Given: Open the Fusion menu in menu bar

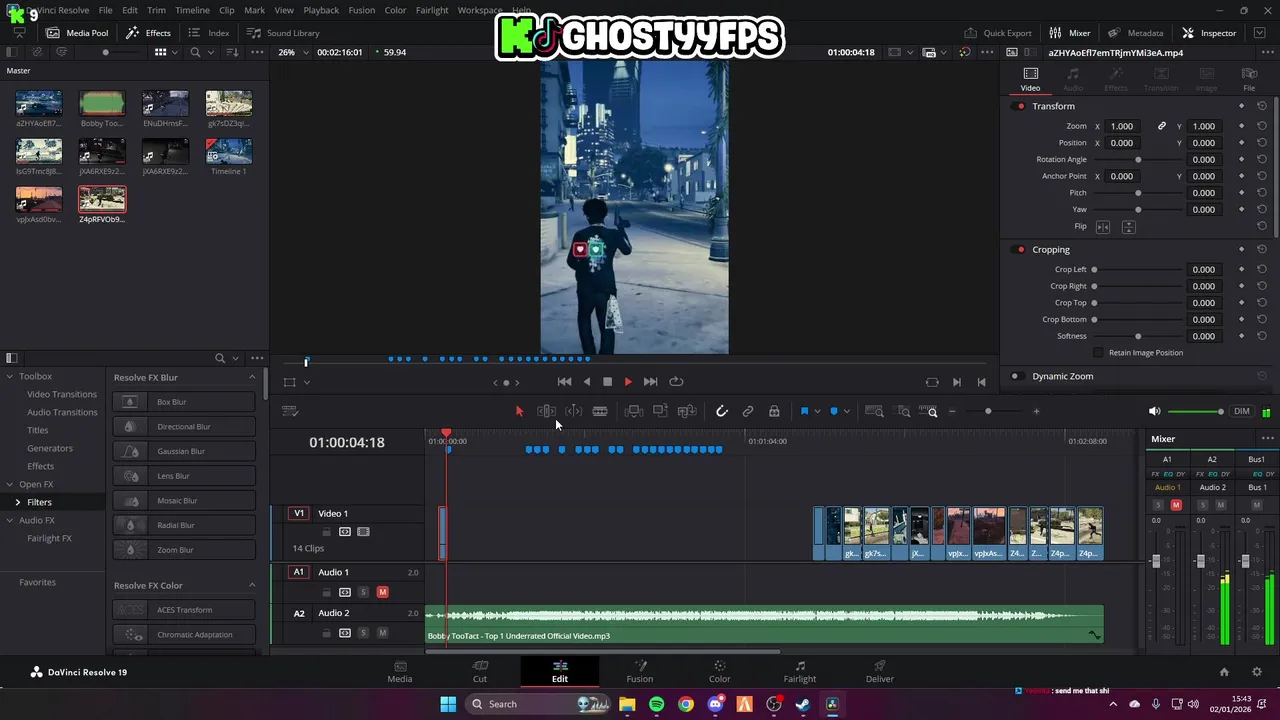Looking at the screenshot, I should coord(362,10).
